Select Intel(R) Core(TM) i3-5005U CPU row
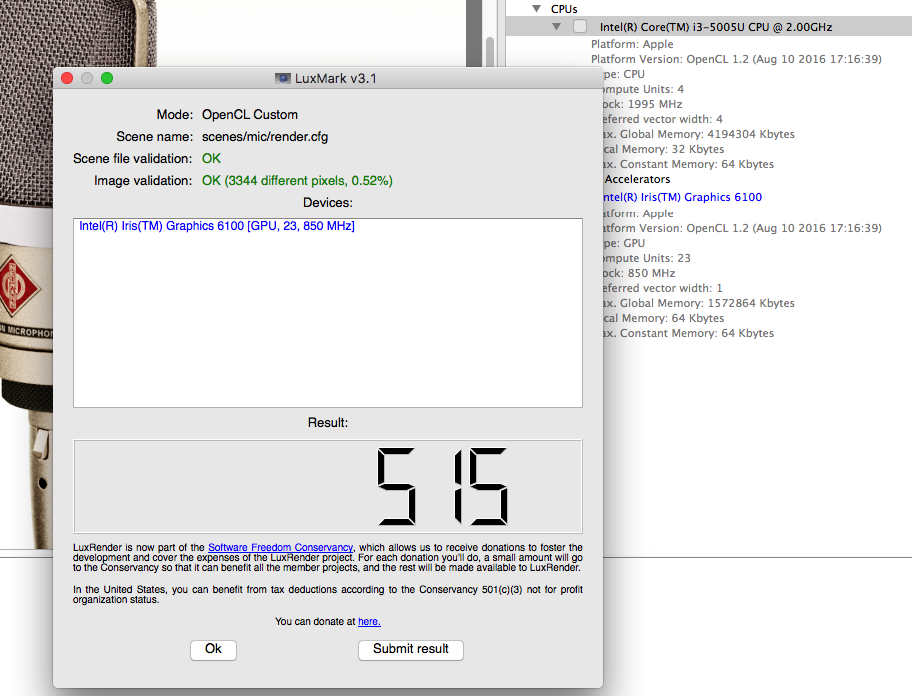Screen dimensions: 912x696 pos(708,26)
